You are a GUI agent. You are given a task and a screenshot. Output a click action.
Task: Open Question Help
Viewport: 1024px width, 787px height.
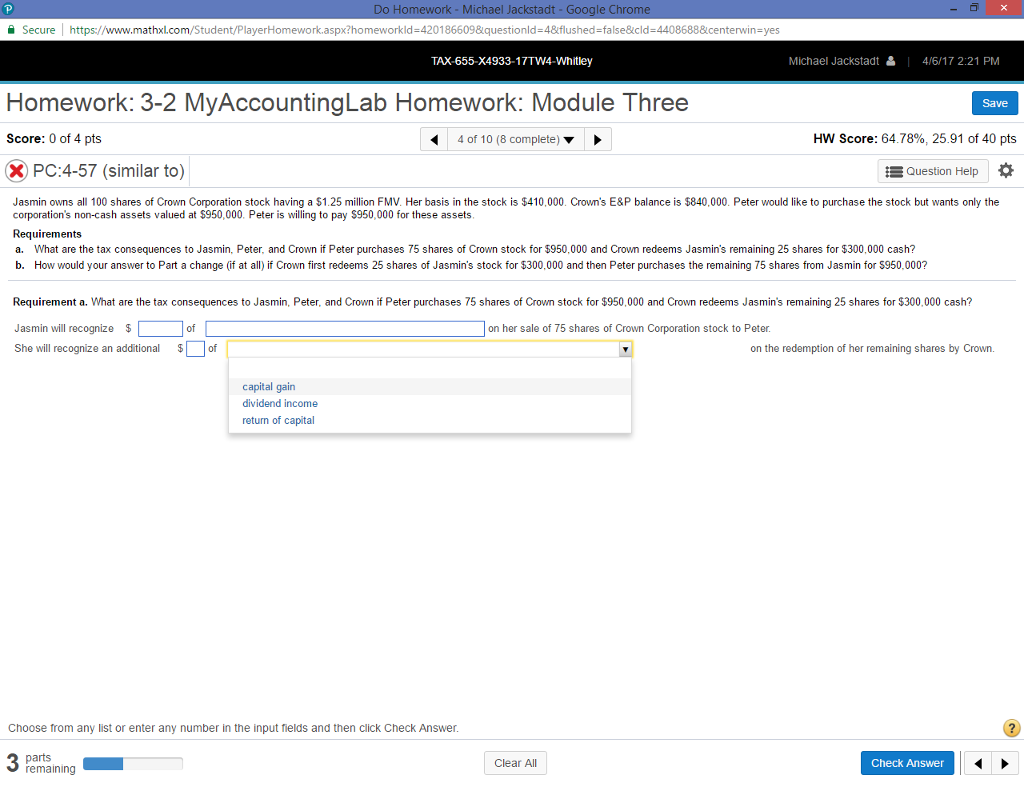[932, 170]
